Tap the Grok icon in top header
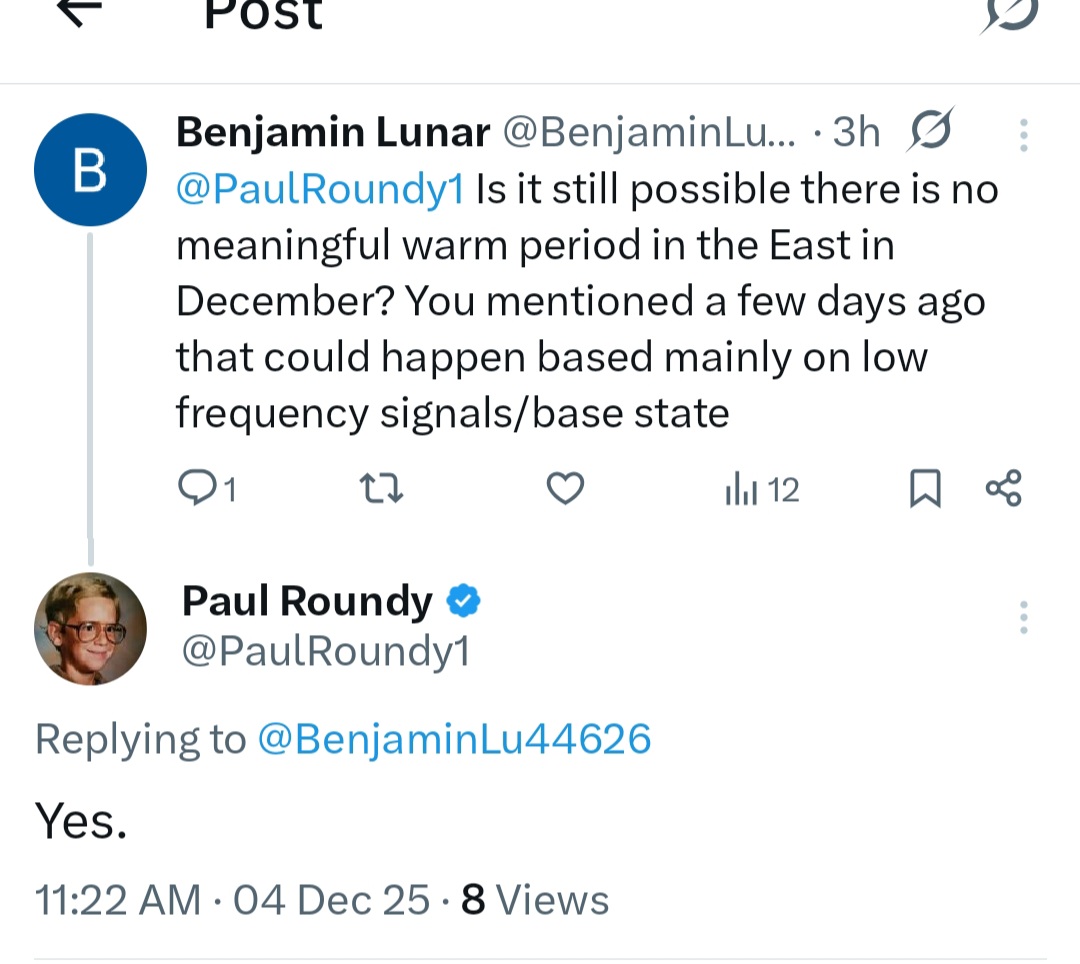The image size is (1080, 964). (x=1010, y=14)
